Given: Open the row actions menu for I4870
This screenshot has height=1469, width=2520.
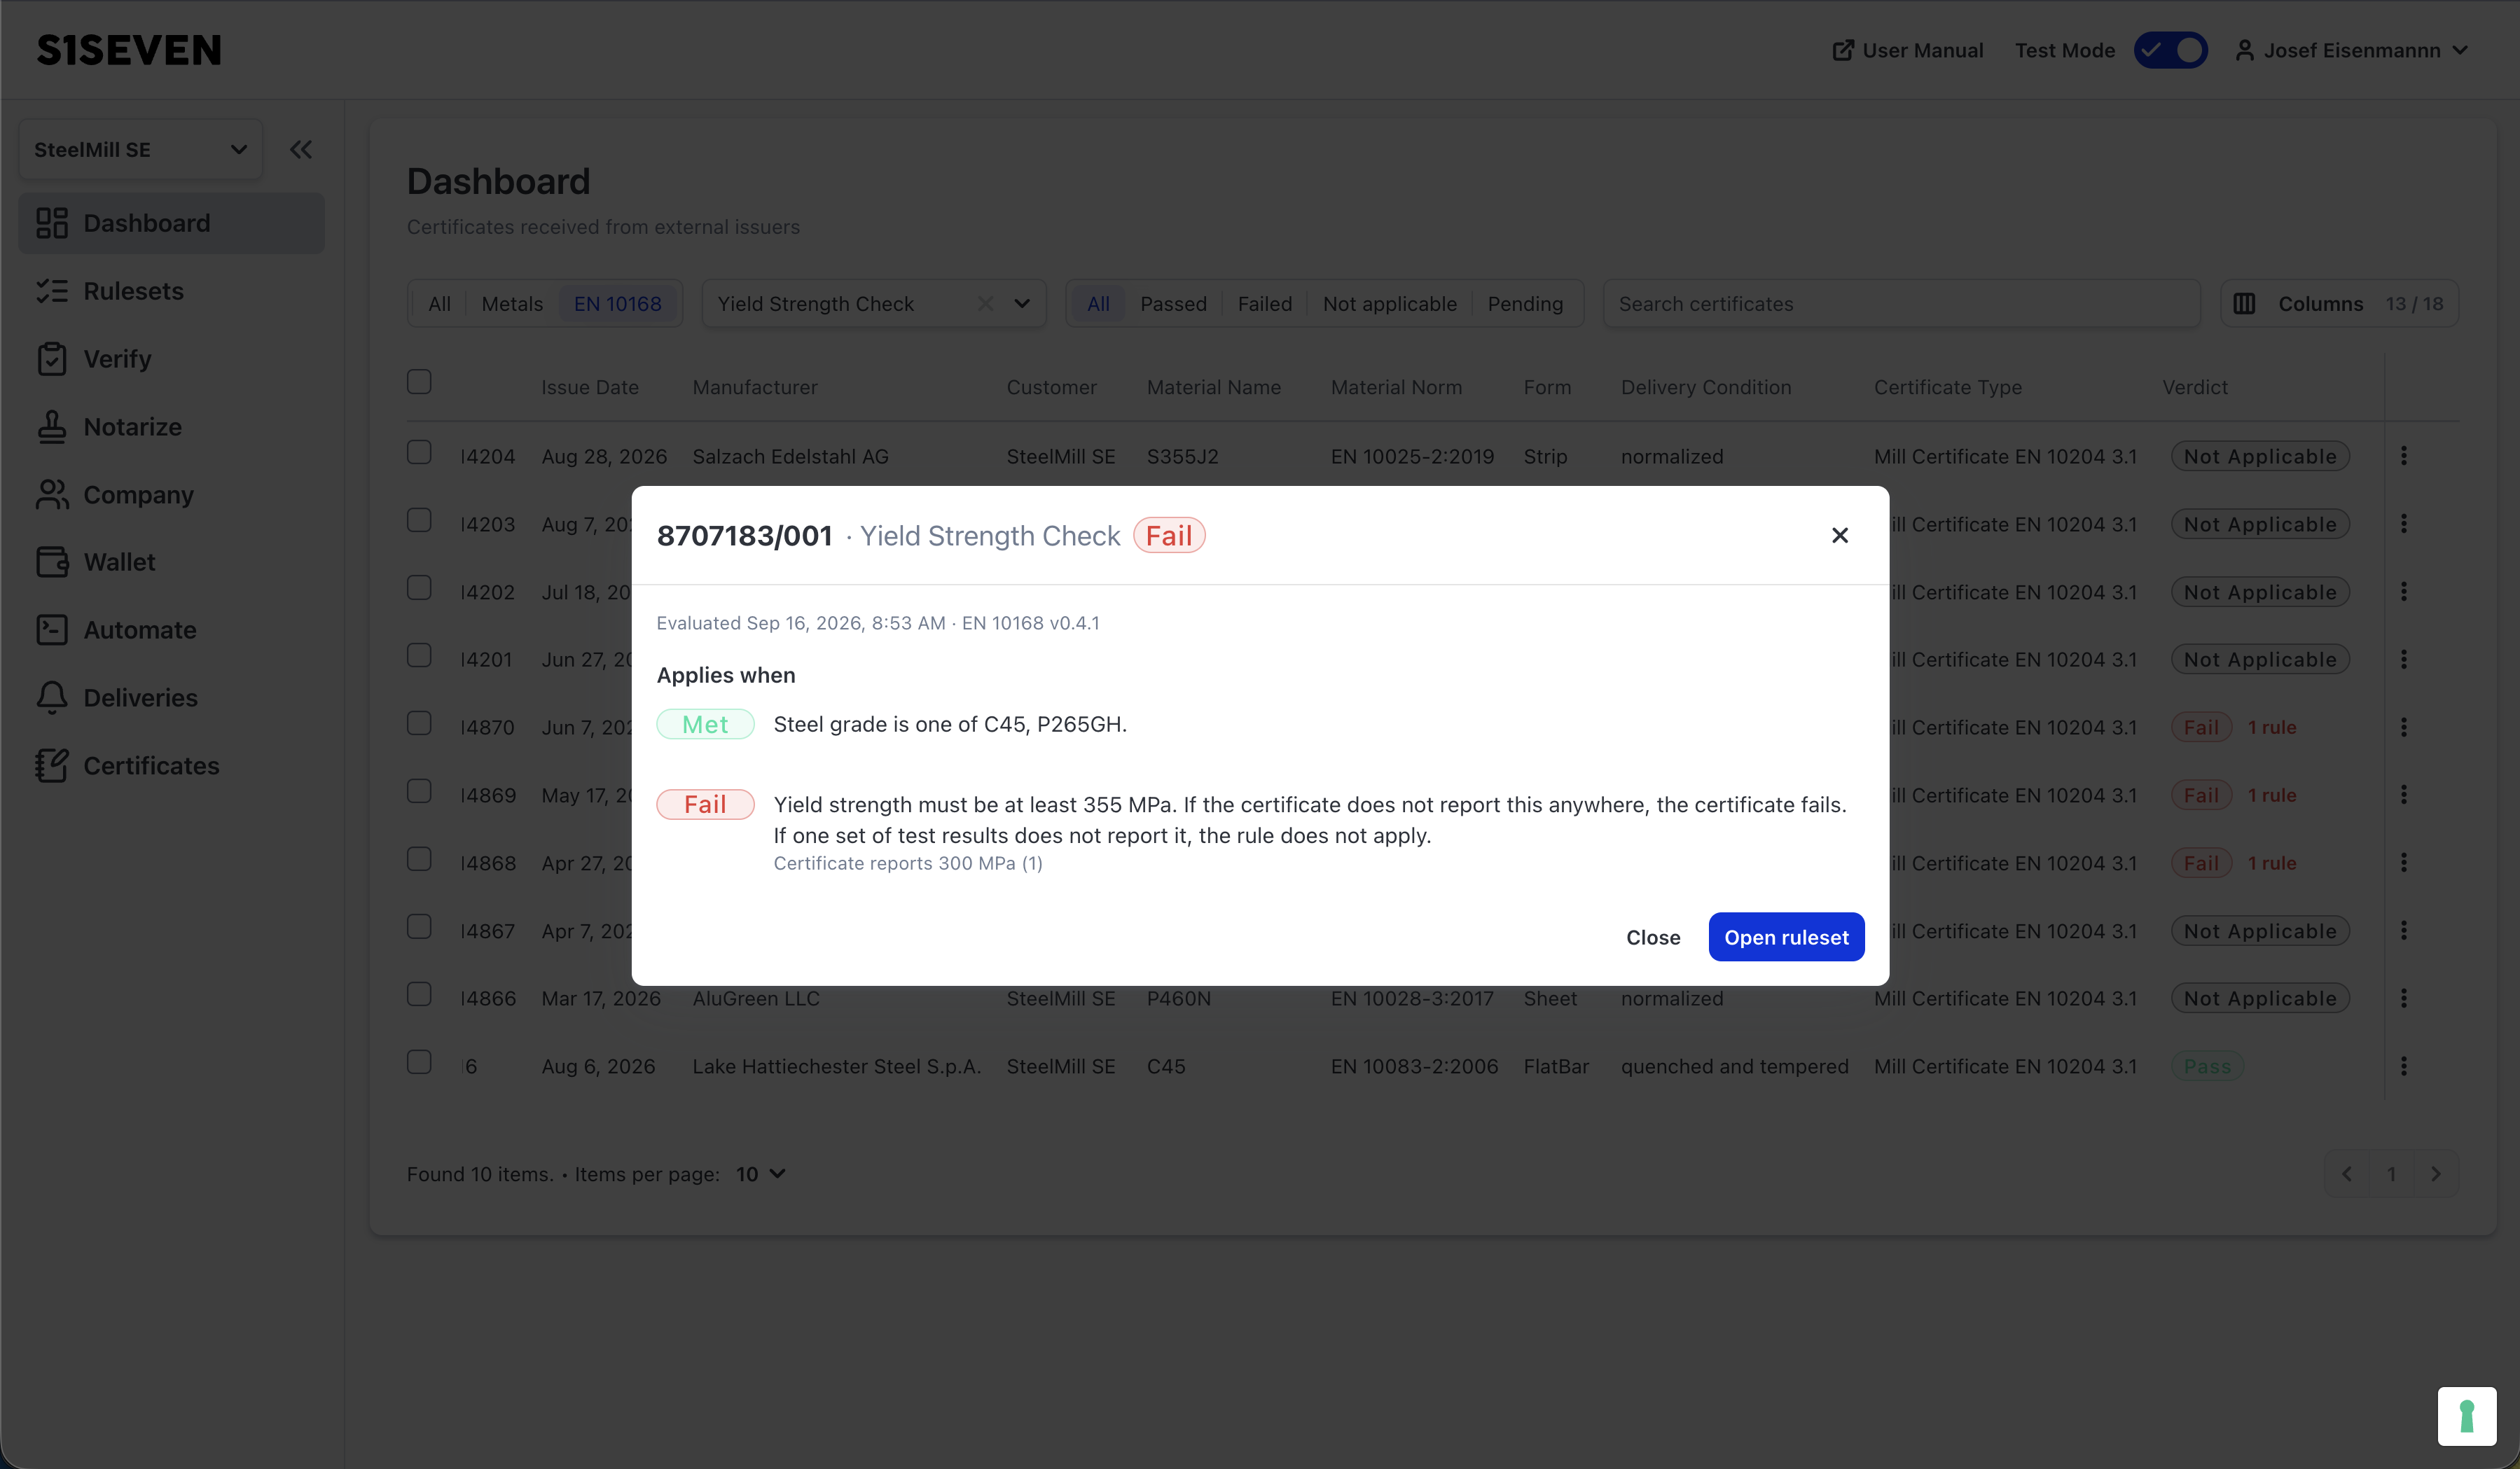Looking at the screenshot, I should coord(2404,727).
